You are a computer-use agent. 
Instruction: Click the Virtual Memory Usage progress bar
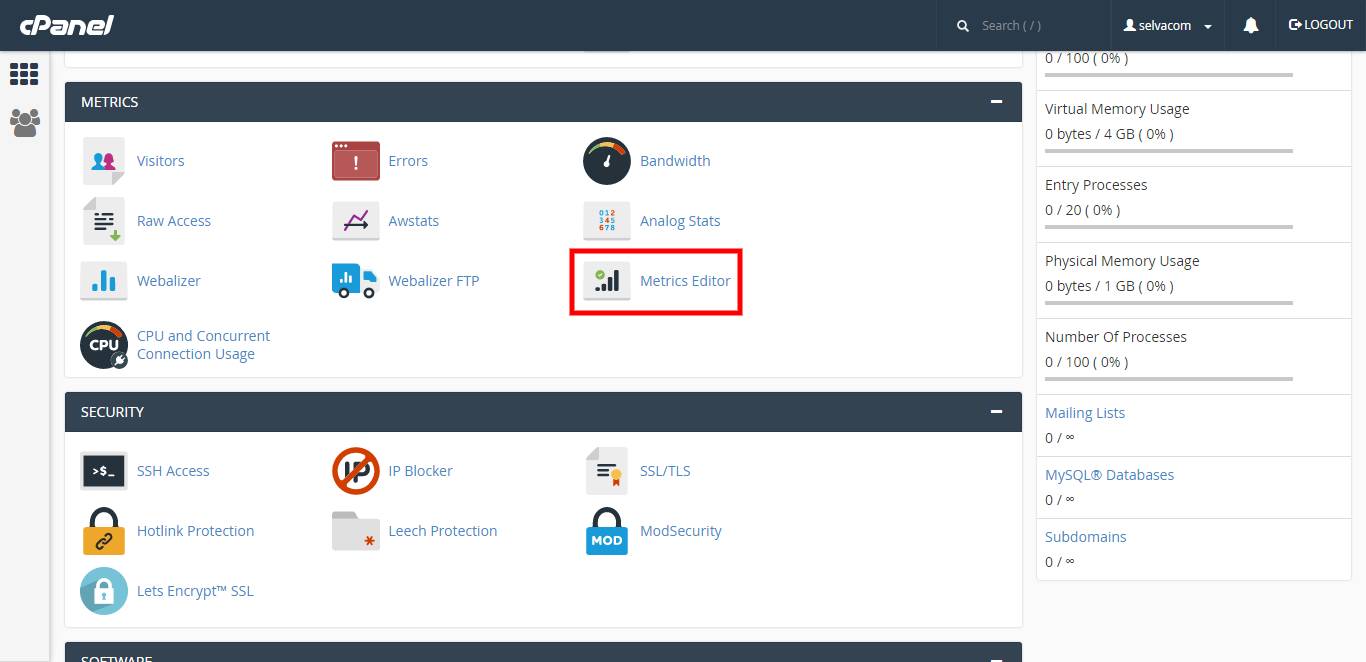(x=1169, y=151)
